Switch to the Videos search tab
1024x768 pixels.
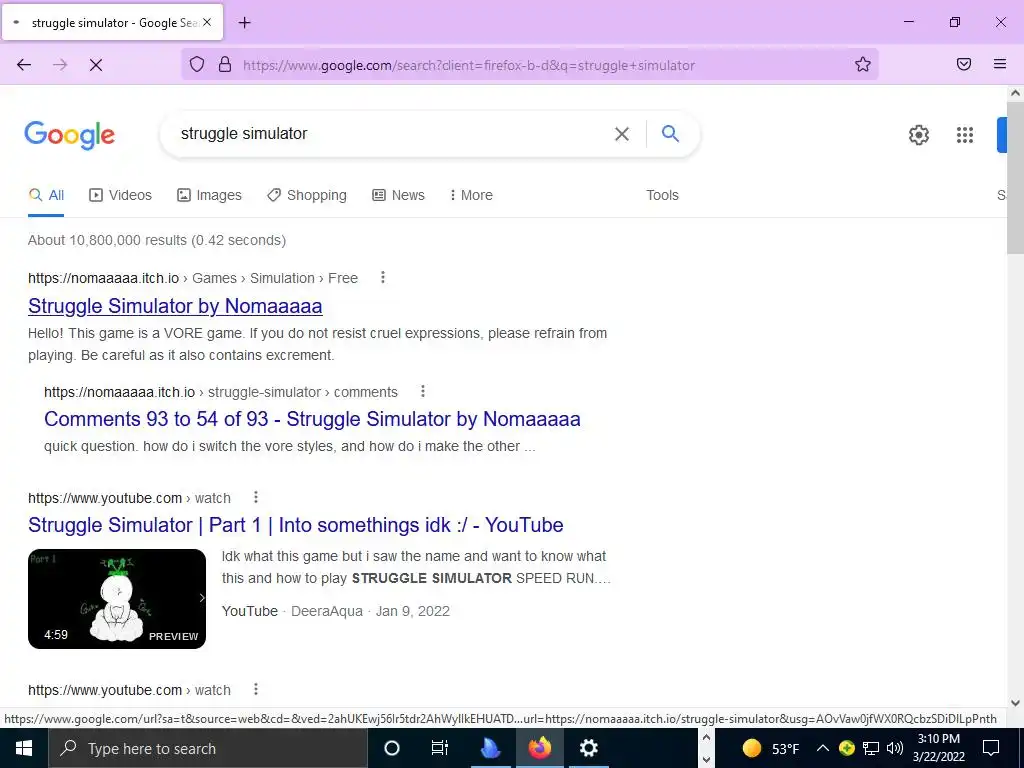(121, 195)
